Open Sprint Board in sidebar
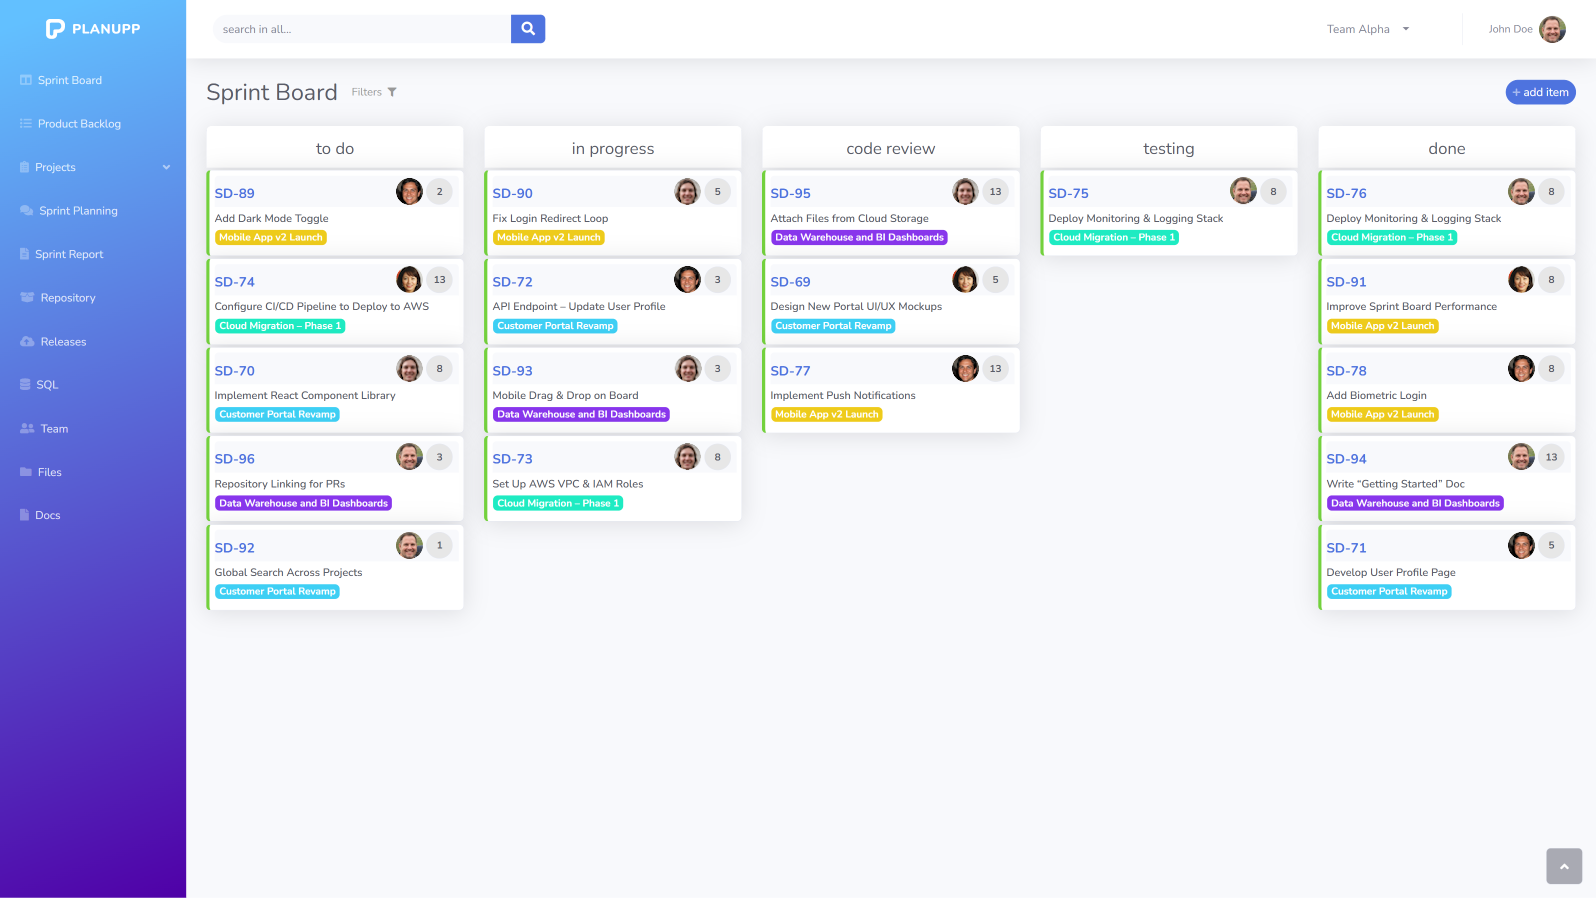The width and height of the screenshot is (1596, 898). (70, 80)
